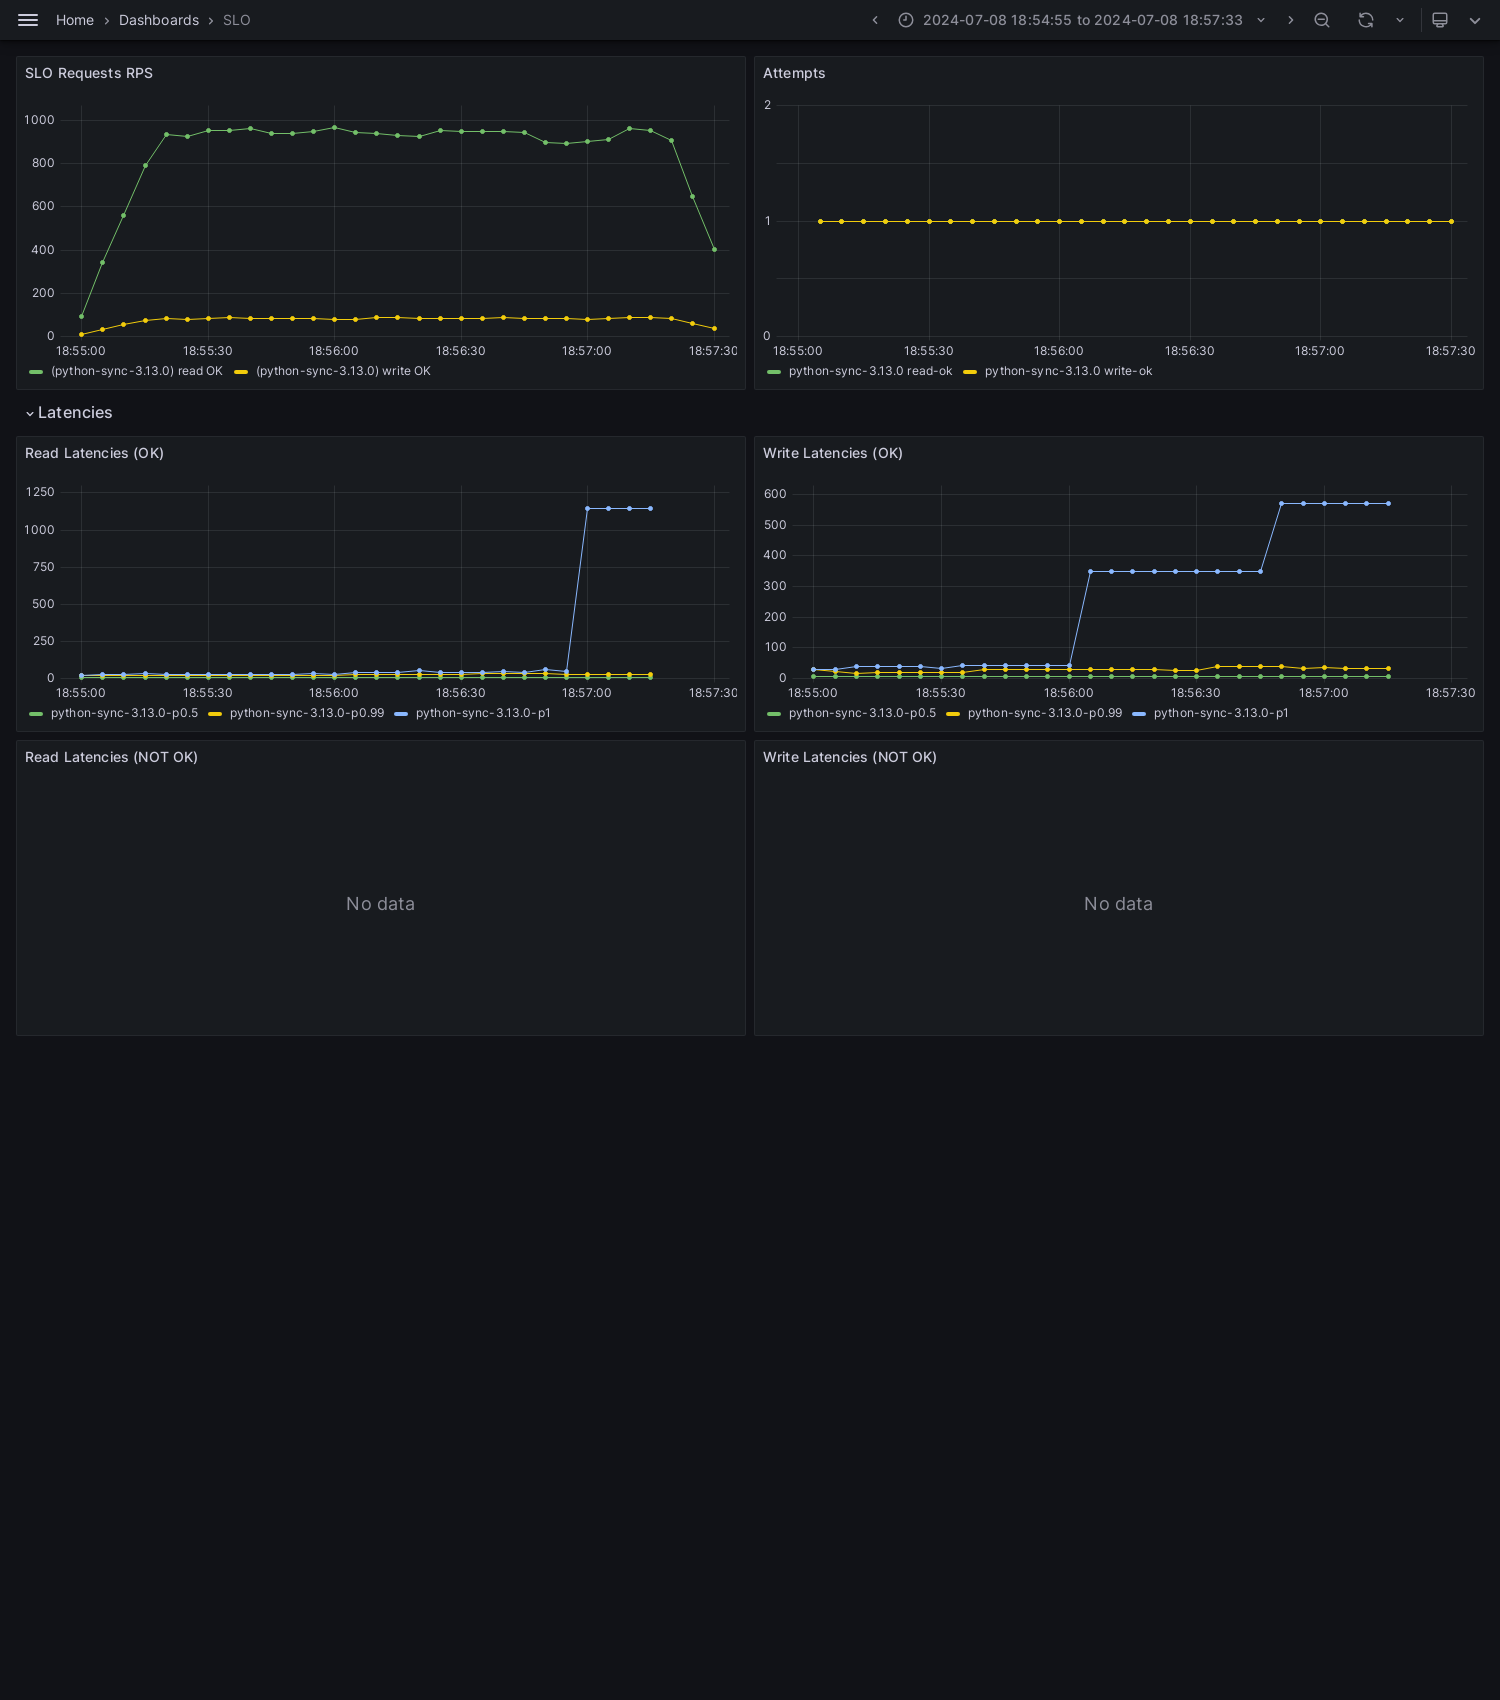This screenshot has height=1700, width=1500.
Task: Open the hamburger navigation menu
Action: tap(28, 20)
